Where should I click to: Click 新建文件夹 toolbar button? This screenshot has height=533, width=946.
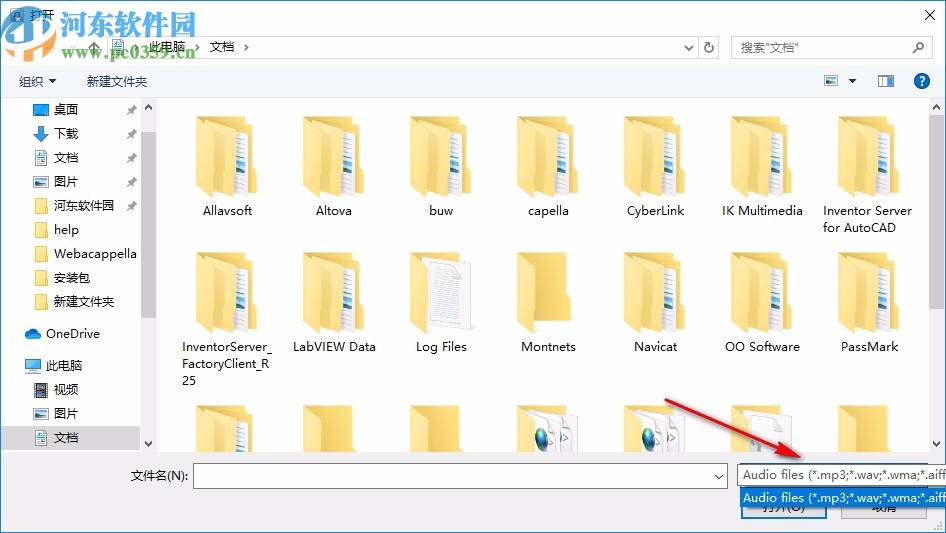[x=116, y=81]
